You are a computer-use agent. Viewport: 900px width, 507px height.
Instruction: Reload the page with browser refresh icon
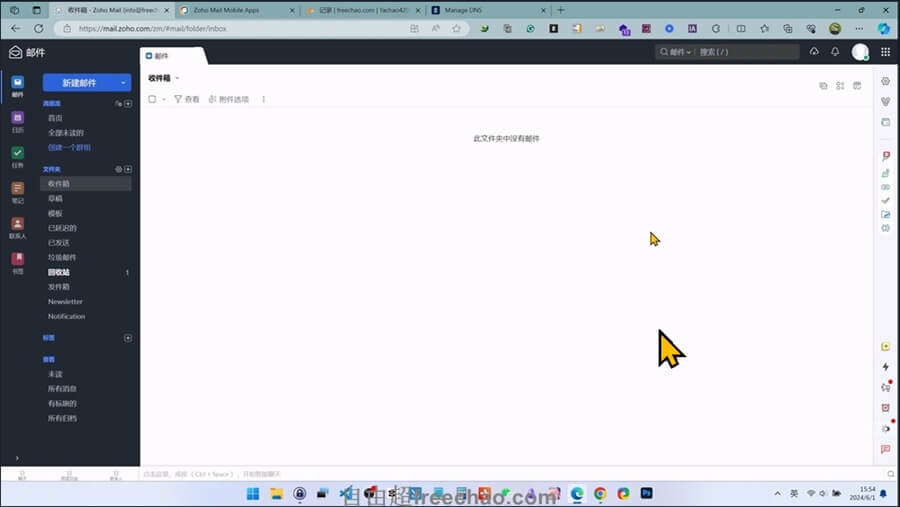tap(38, 29)
